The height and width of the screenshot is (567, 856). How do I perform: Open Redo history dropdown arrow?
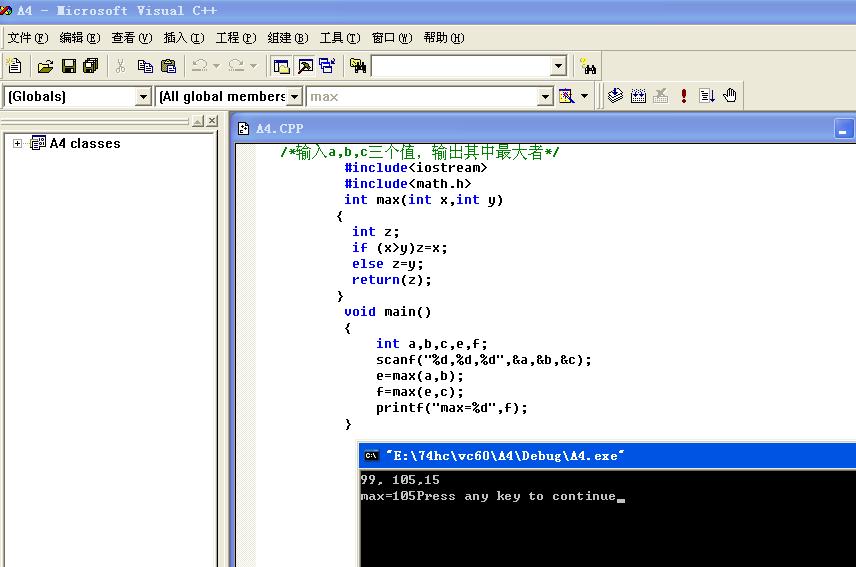[x=253, y=66]
